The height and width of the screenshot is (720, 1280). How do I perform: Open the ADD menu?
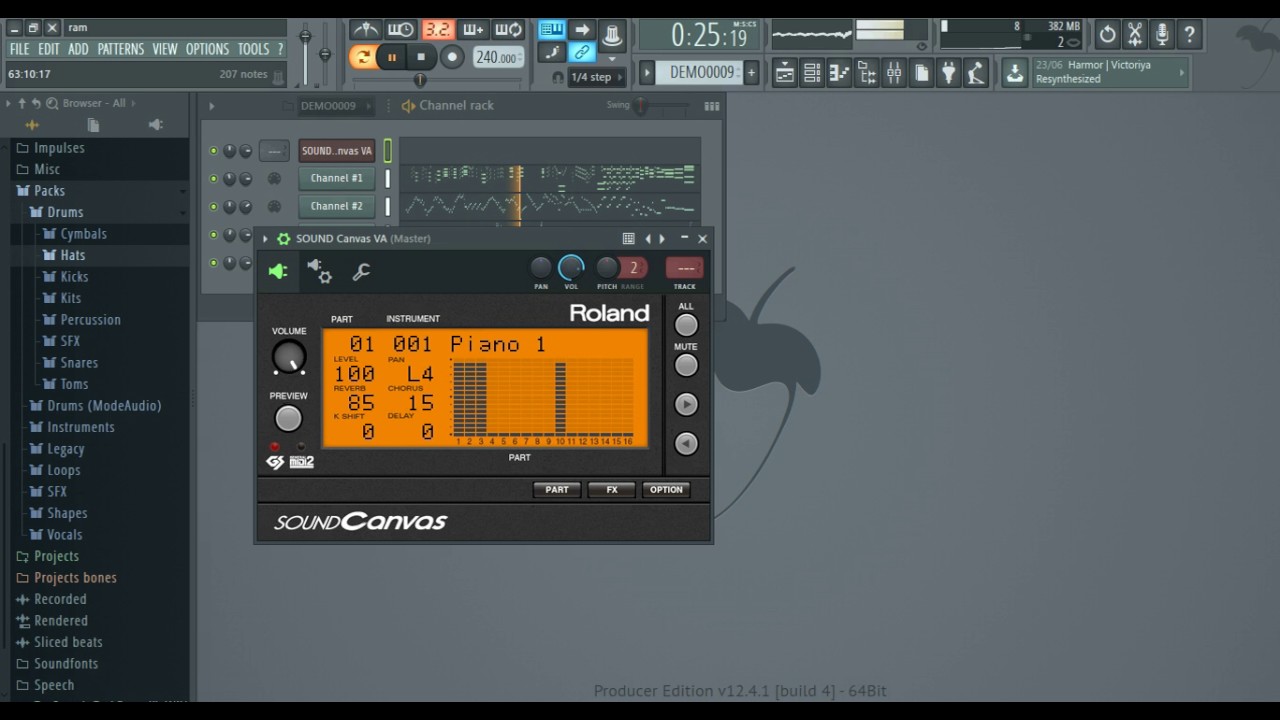tap(78, 49)
